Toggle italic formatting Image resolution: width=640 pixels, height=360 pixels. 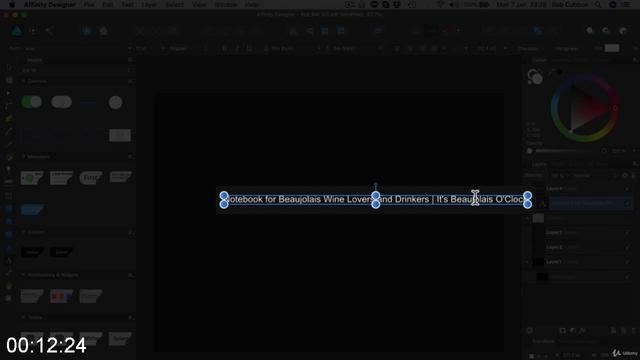click(237, 48)
